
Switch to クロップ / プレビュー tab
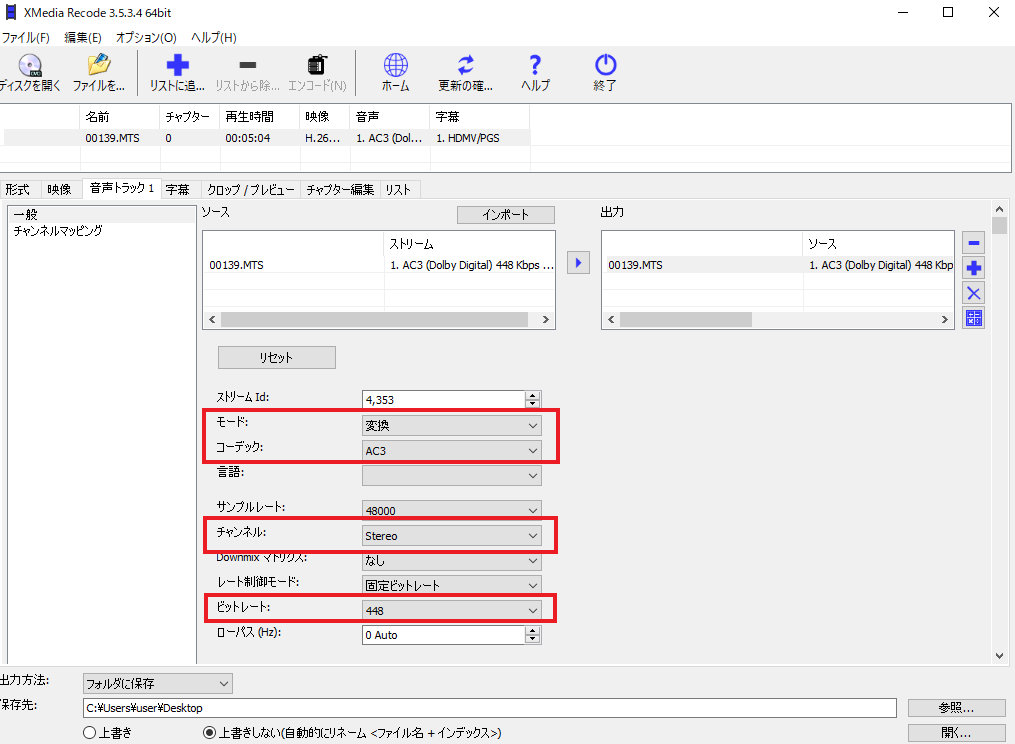251,190
